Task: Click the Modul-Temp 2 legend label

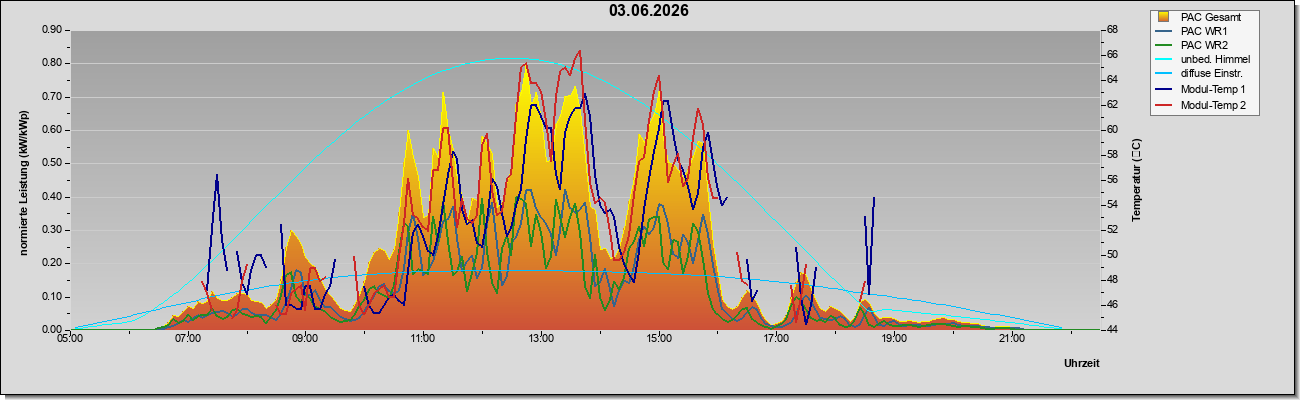Action: click(x=1213, y=104)
